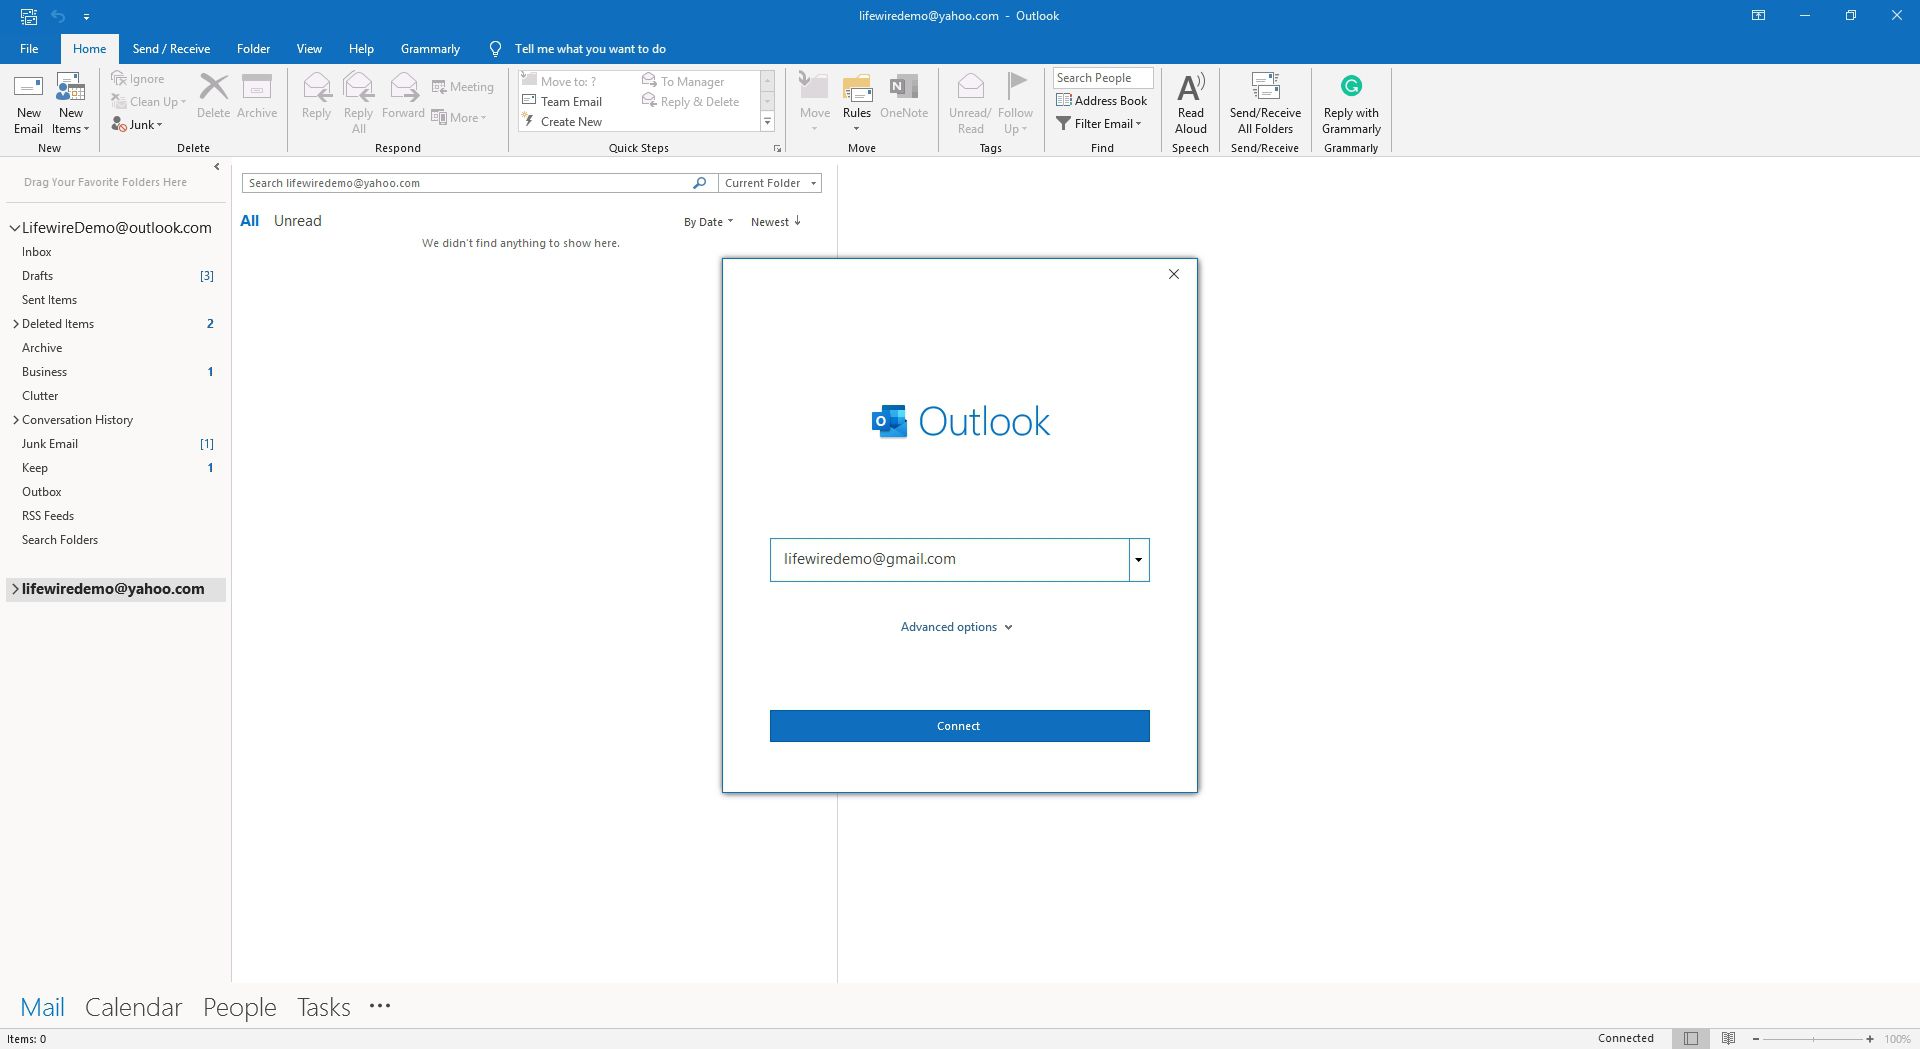This screenshot has height=1049, width=1920.
Task: Expand Advanced options in the dialog
Action: click(x=957, y=627)
